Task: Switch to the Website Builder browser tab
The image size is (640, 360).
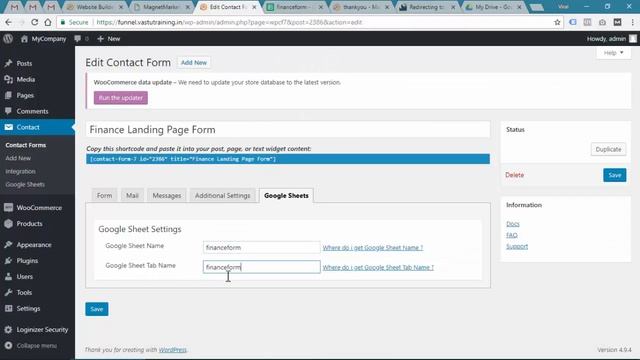Action: tap(95, 7)
